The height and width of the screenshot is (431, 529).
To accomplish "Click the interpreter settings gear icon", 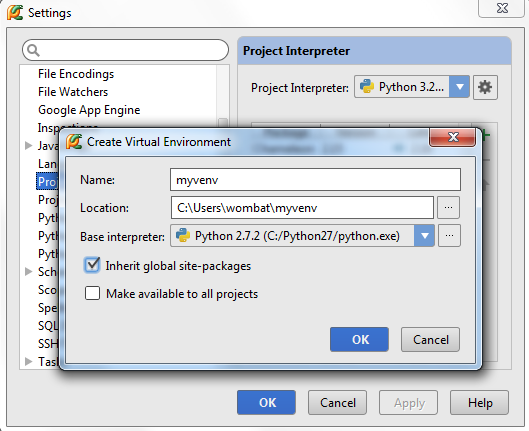I will (485, 87).
